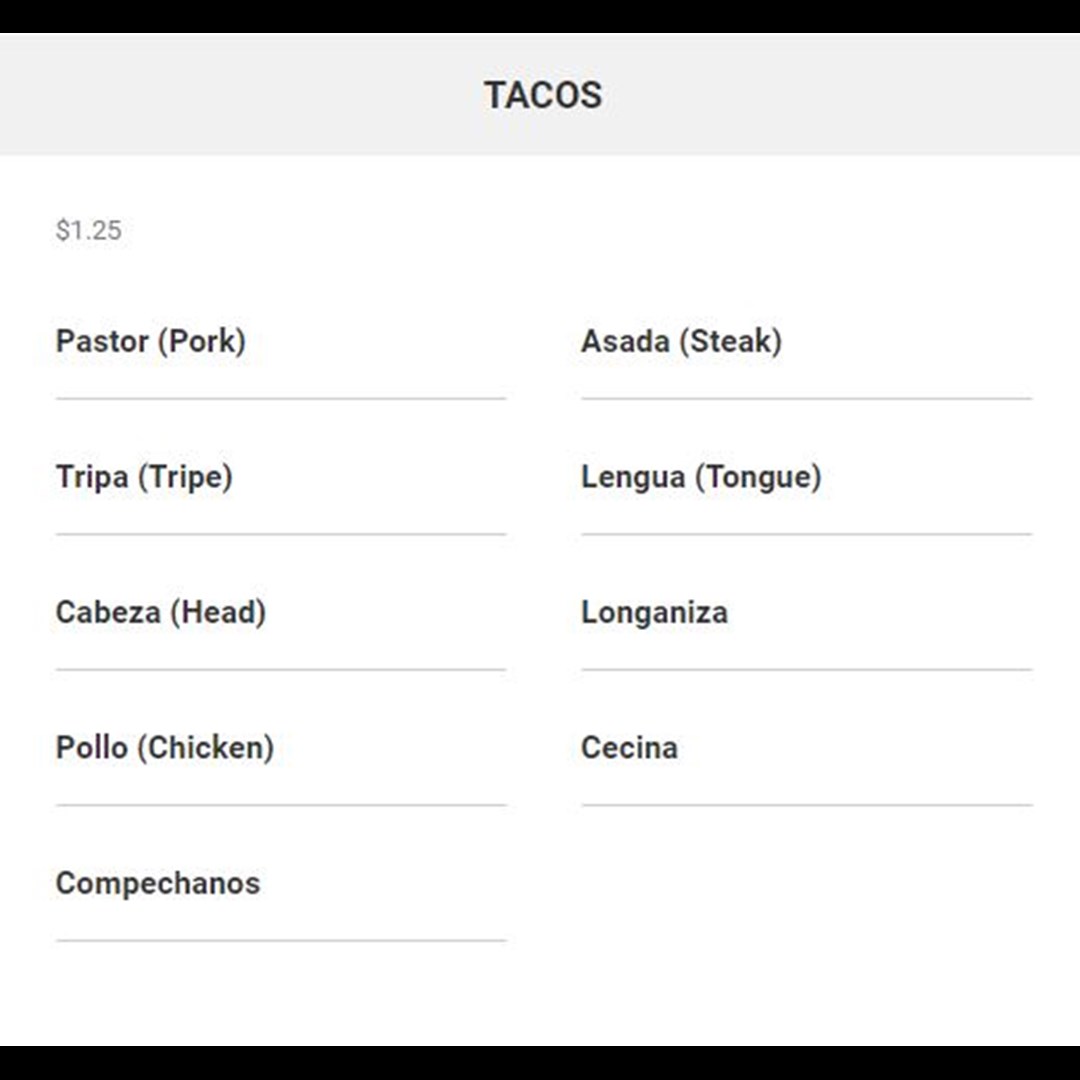Click the divider line under Pastor (Pork)

click(x=281, y=398)
